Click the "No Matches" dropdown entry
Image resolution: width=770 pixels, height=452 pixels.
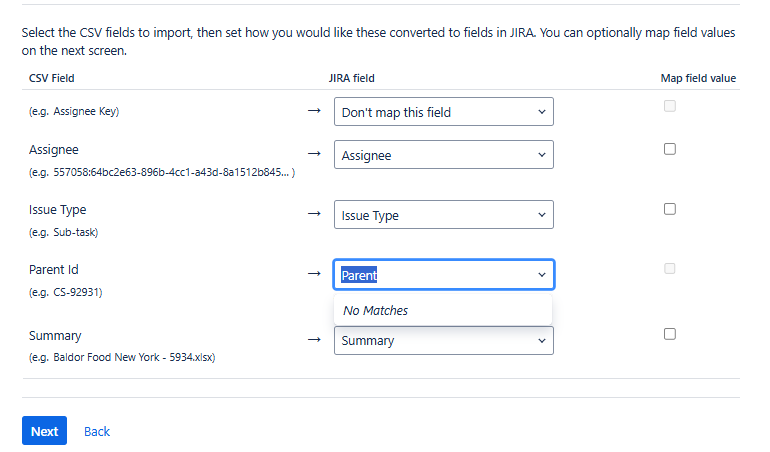[376, 310]
